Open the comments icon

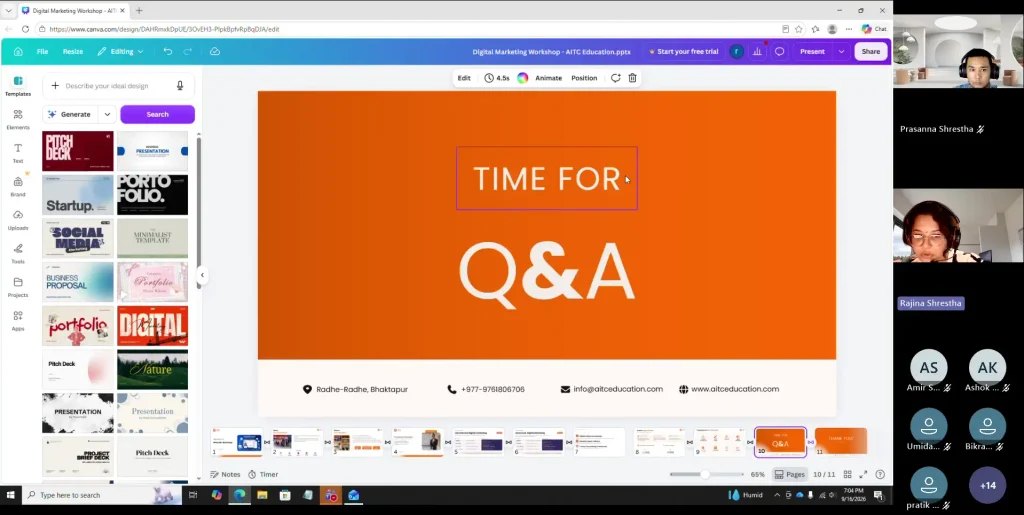pyautogui.click(x=779, y=52)
